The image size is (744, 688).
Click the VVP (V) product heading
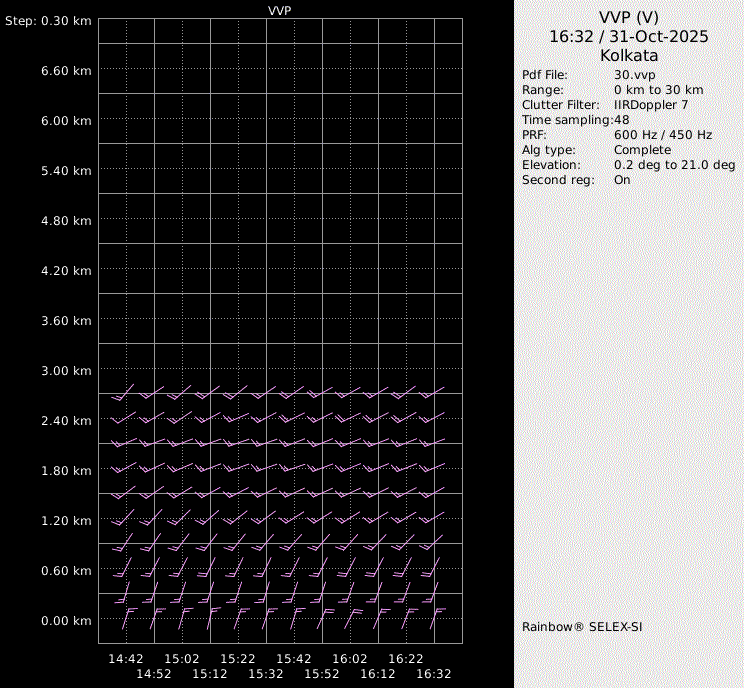point(628,17)
